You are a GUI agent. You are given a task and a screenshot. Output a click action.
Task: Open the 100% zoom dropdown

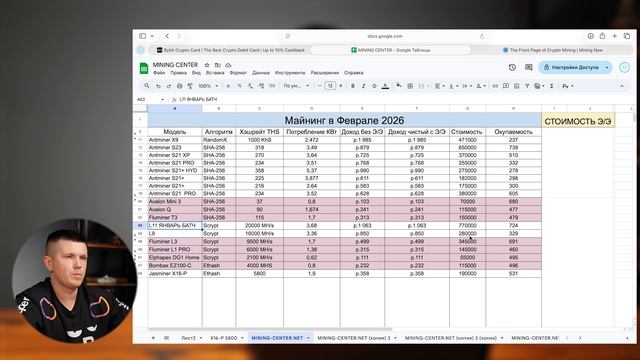pyautogui.click(x=208, y=86)
